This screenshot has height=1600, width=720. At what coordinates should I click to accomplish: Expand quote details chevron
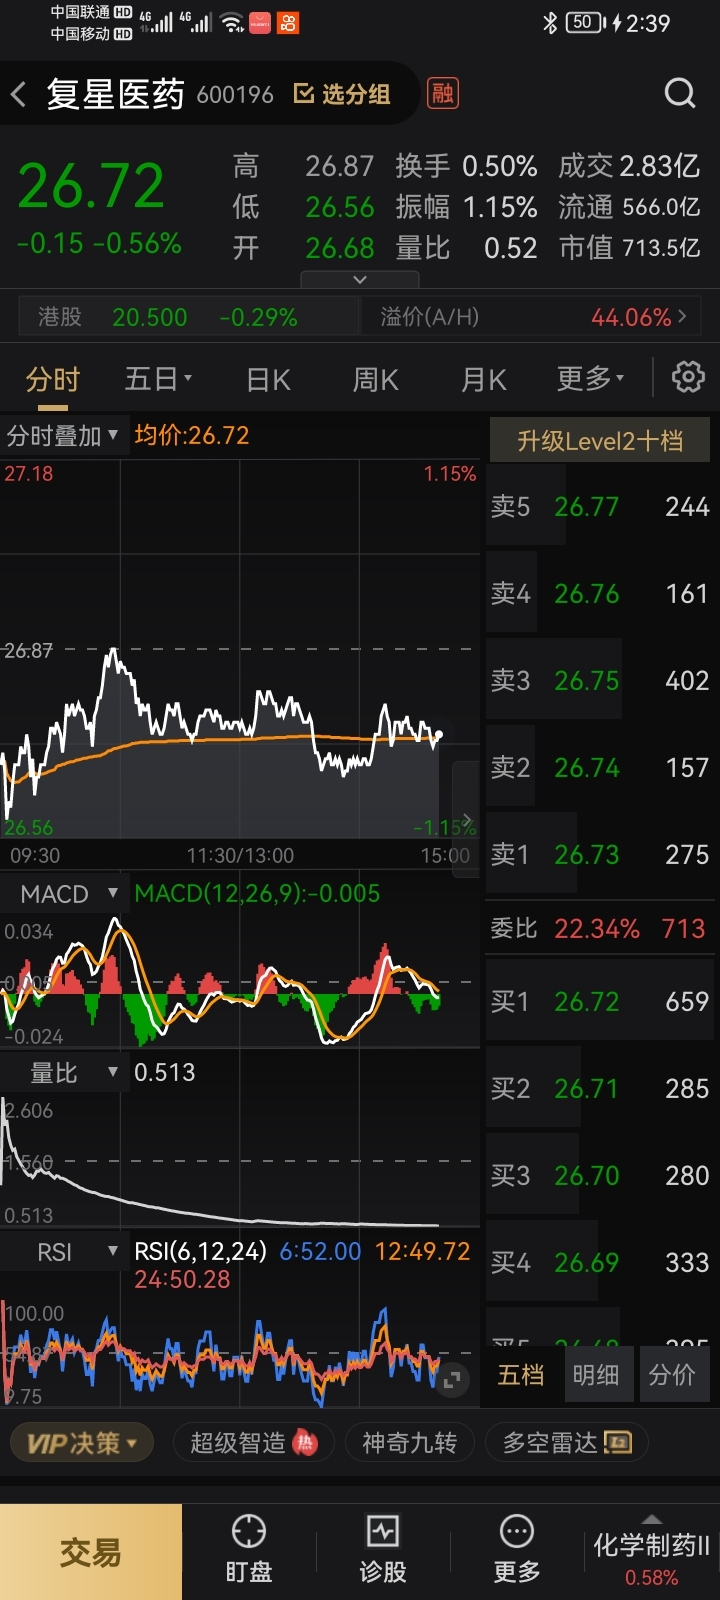pos(360,280)
